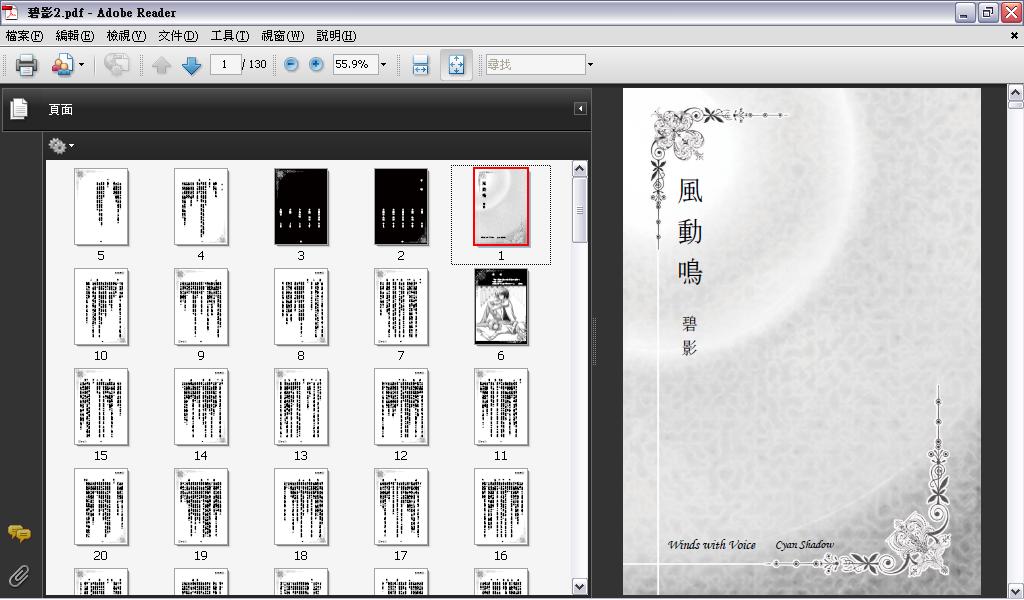Open the Collaborate share icon

(62, 65)
